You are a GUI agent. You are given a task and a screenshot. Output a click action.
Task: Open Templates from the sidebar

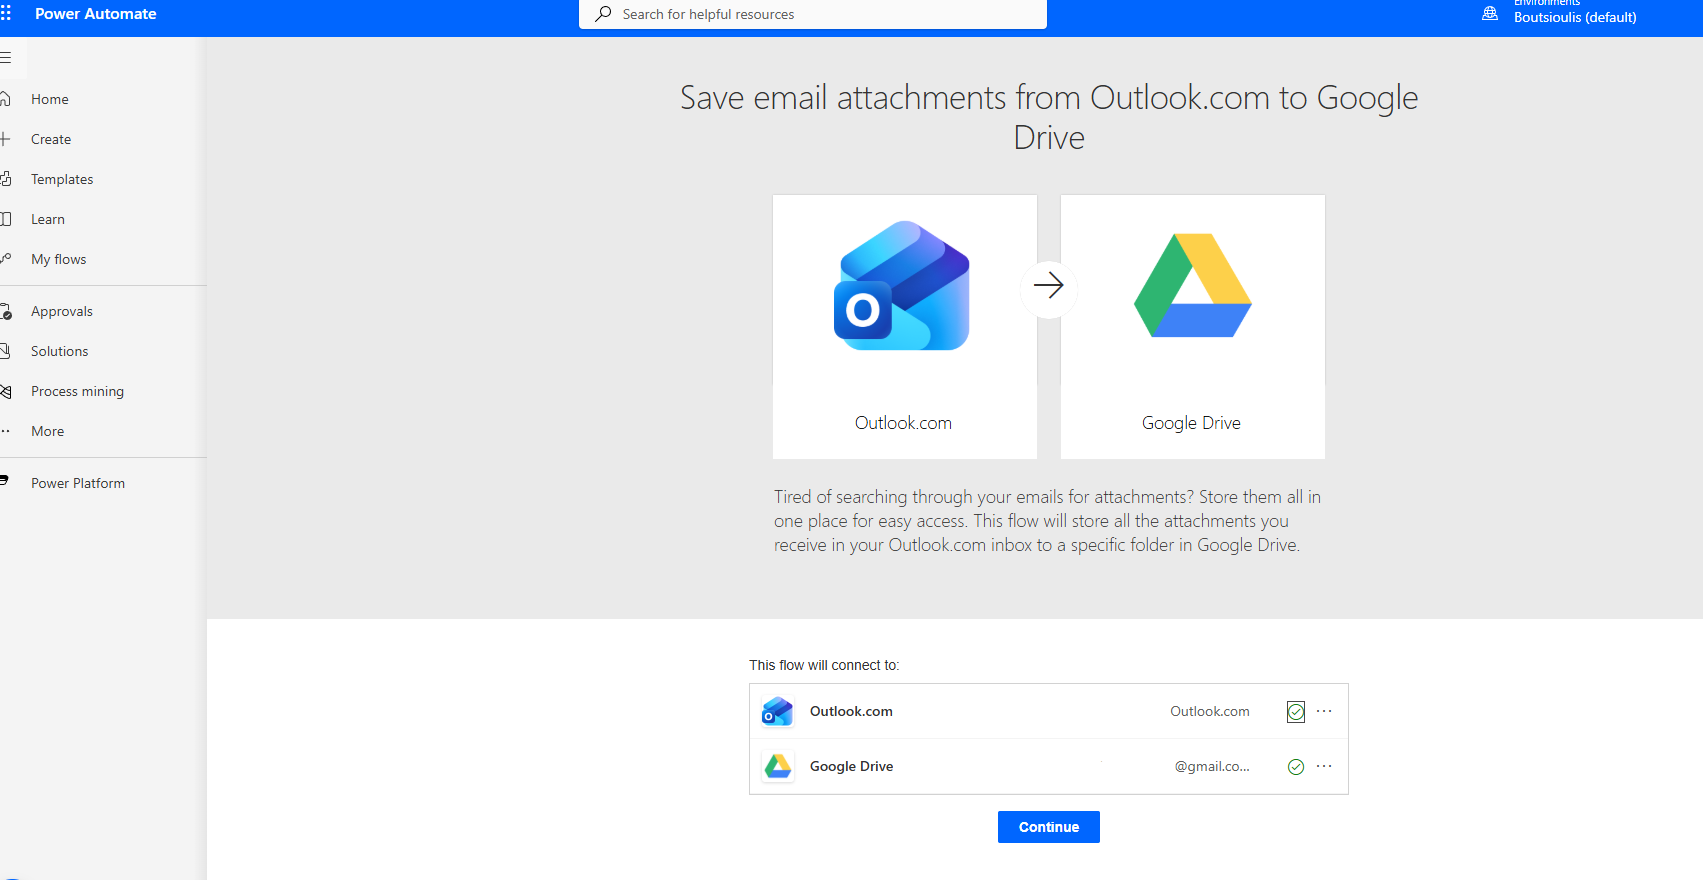point(62,179)
